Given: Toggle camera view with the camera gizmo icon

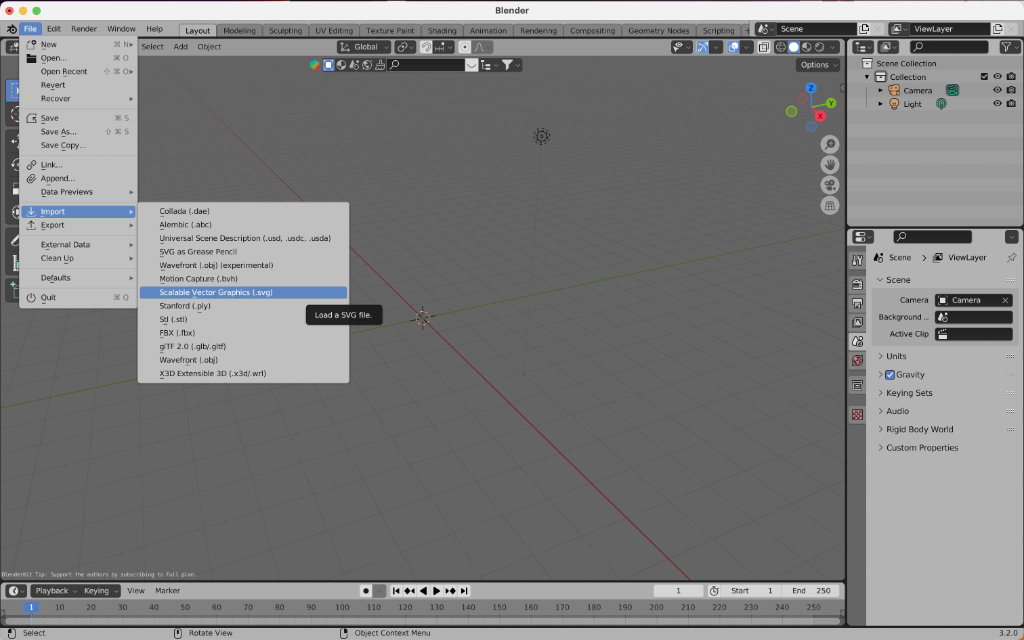Looking at the screenshot, I should click(830, 185).
